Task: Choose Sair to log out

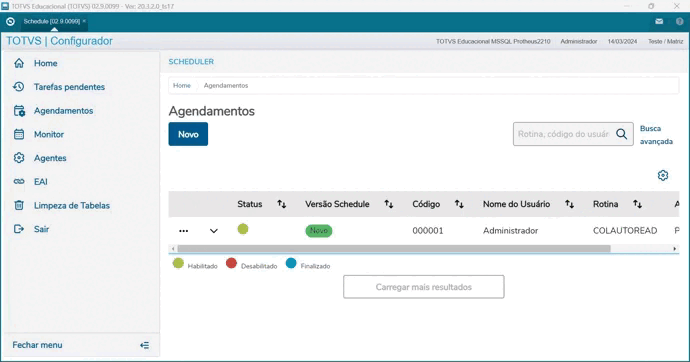Action: pos(41,229)
